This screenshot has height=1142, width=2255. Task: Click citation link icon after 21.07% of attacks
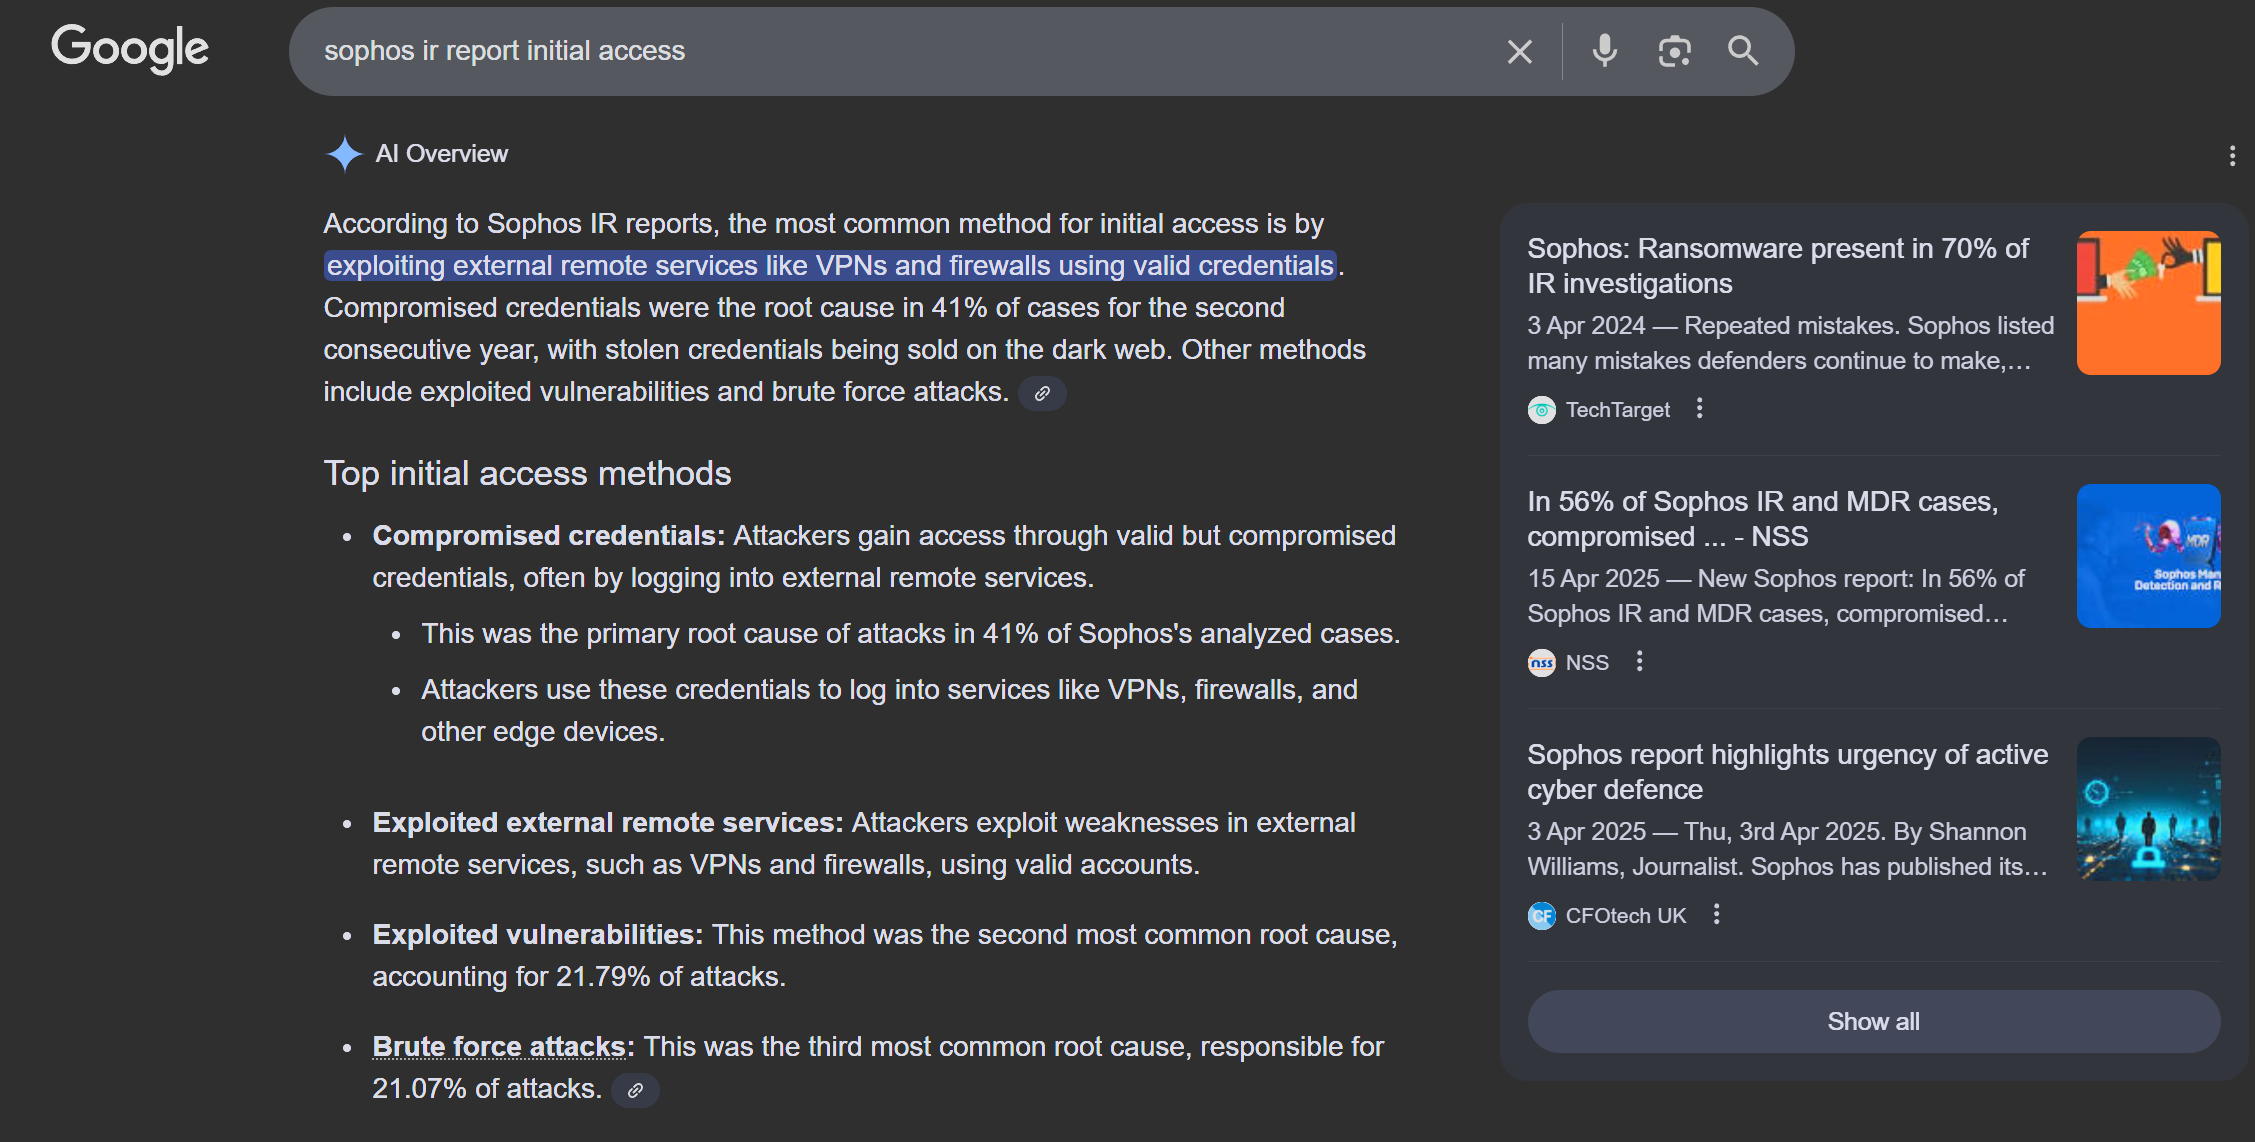point(635,1090)
